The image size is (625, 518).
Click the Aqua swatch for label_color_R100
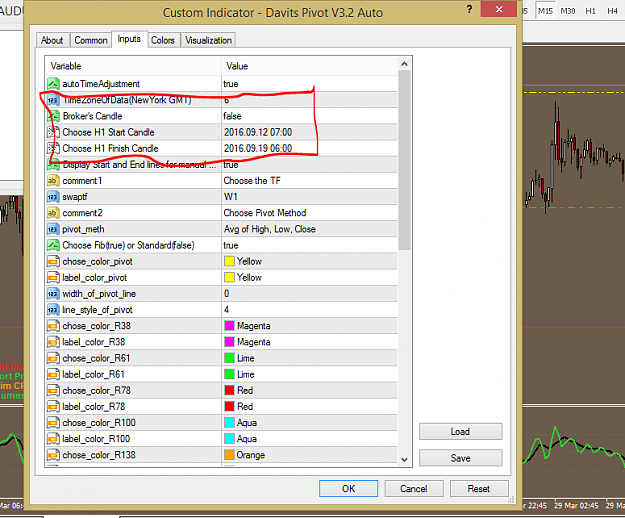[x=229, y=439]
